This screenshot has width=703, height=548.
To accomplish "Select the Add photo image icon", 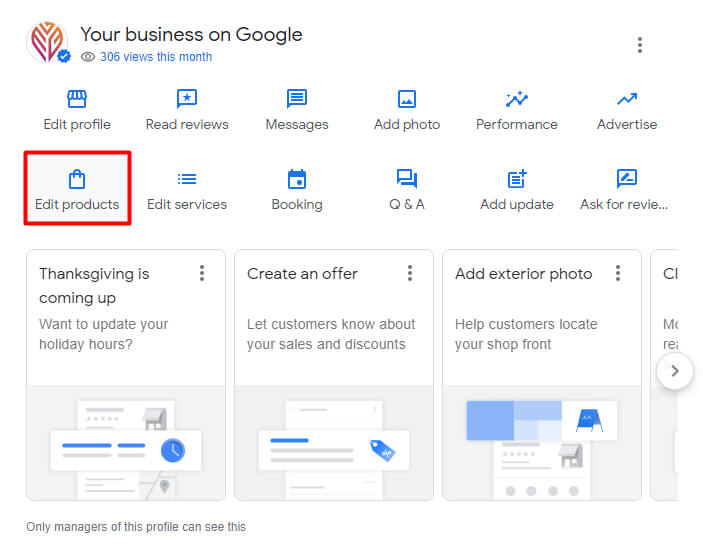I will point(407,99).
